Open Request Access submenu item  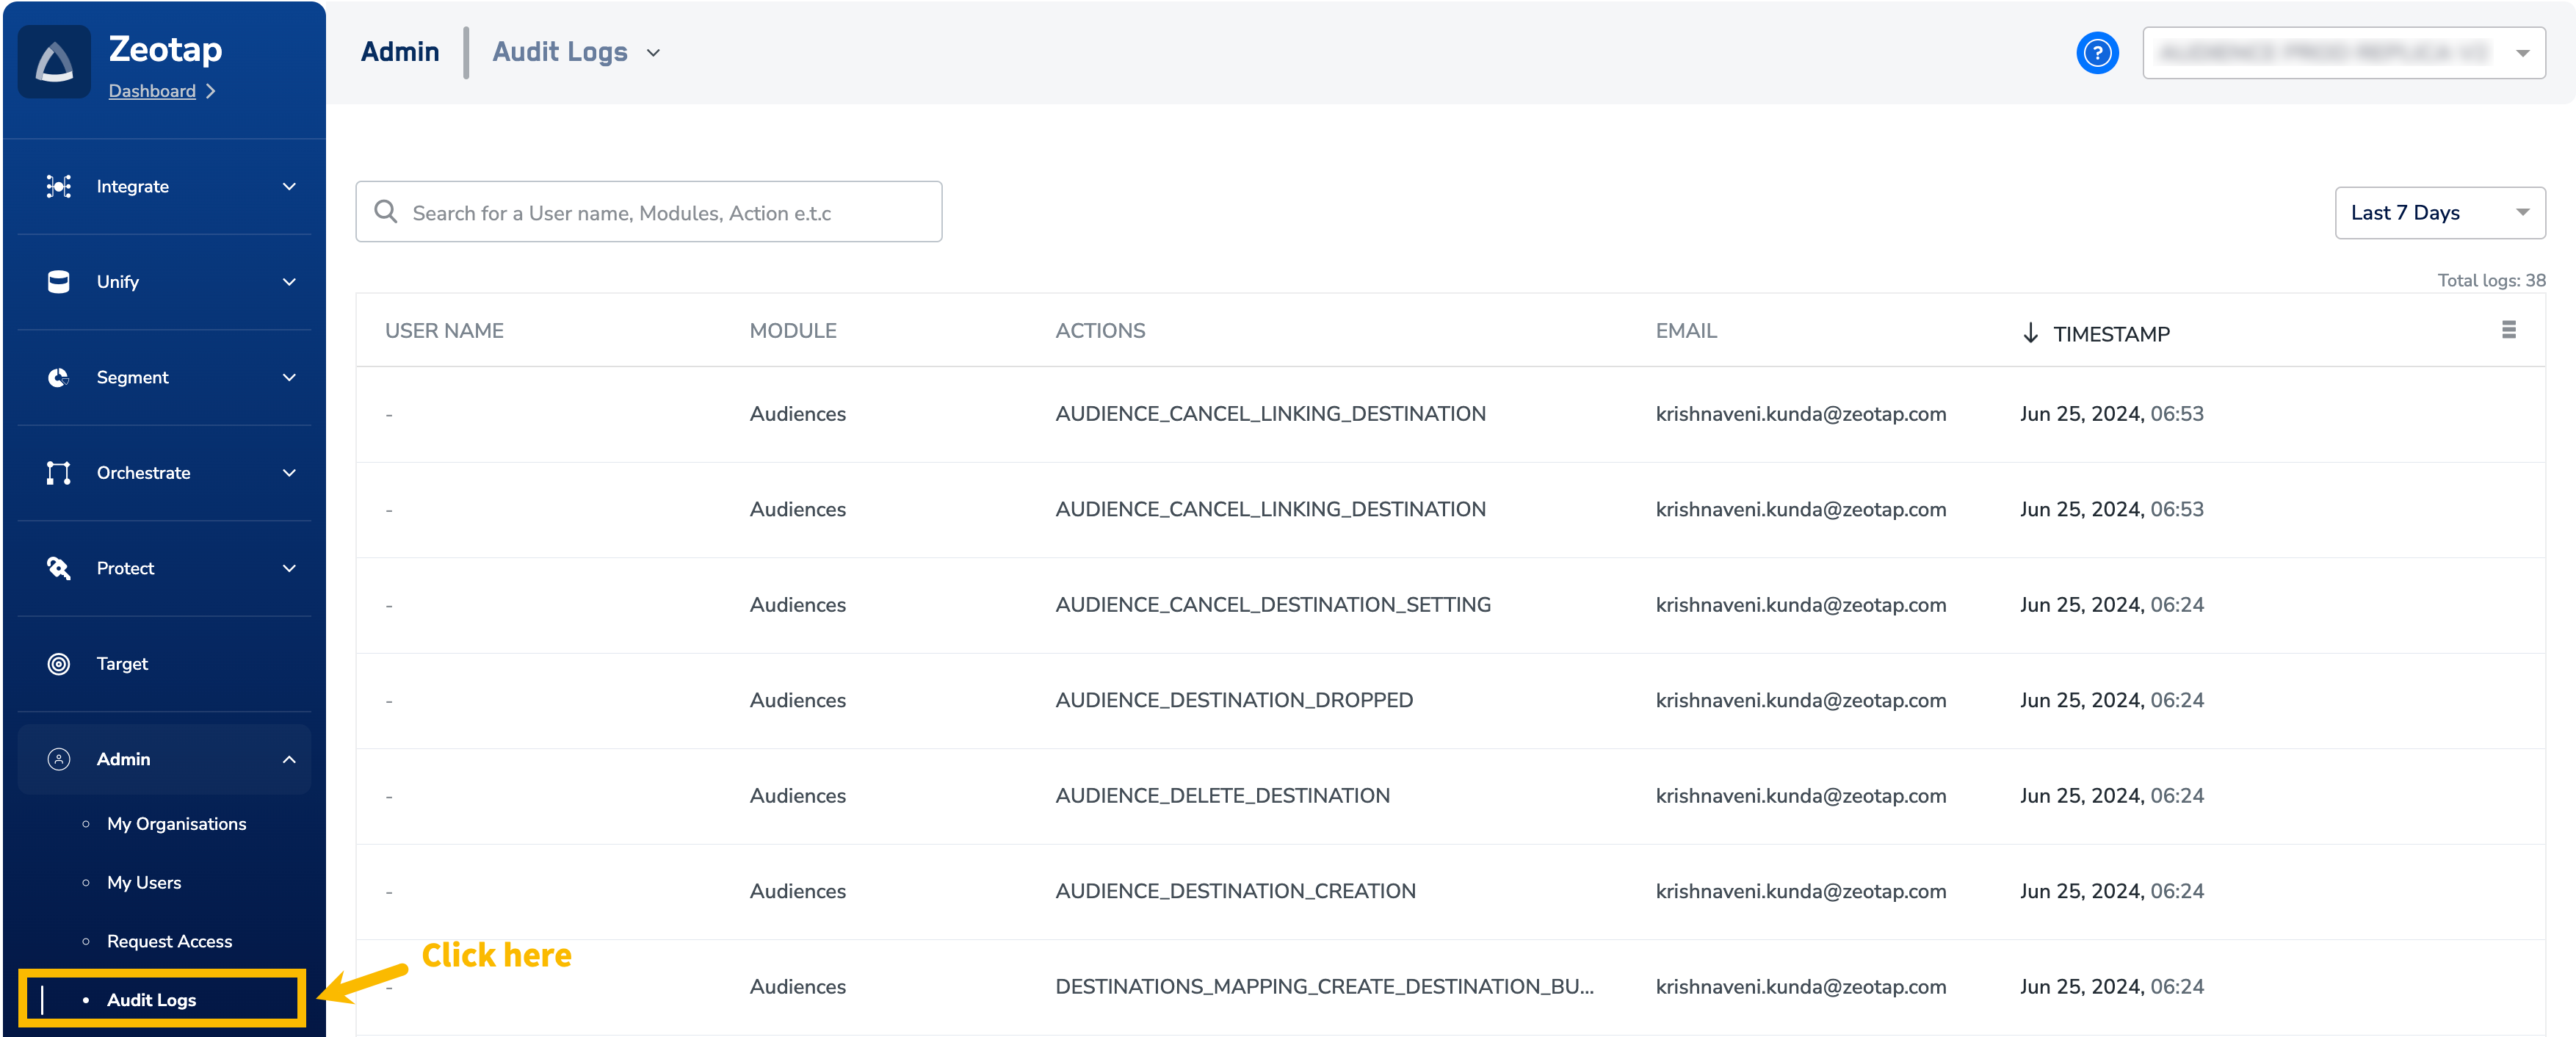(x=169, y=941)
